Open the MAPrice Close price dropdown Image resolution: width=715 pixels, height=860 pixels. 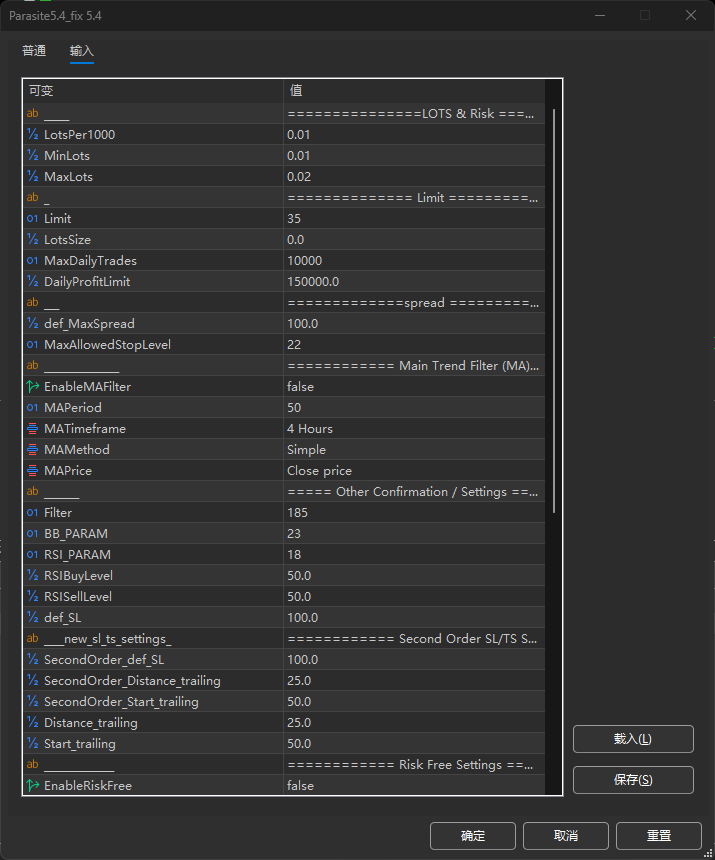[x=413, y=471]
